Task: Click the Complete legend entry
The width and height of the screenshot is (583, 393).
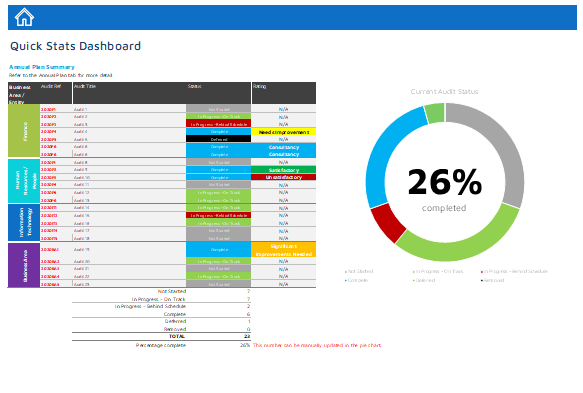Action: coord(356,280)
